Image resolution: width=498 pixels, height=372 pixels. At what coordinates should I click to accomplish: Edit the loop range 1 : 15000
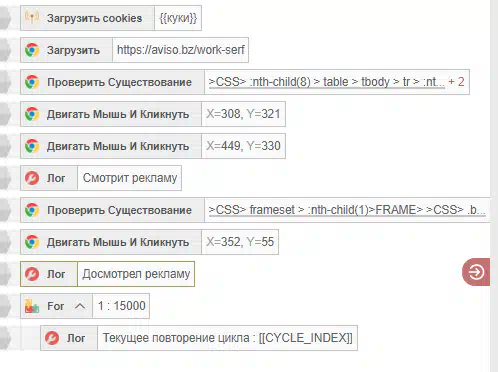[x=121, y=306]
